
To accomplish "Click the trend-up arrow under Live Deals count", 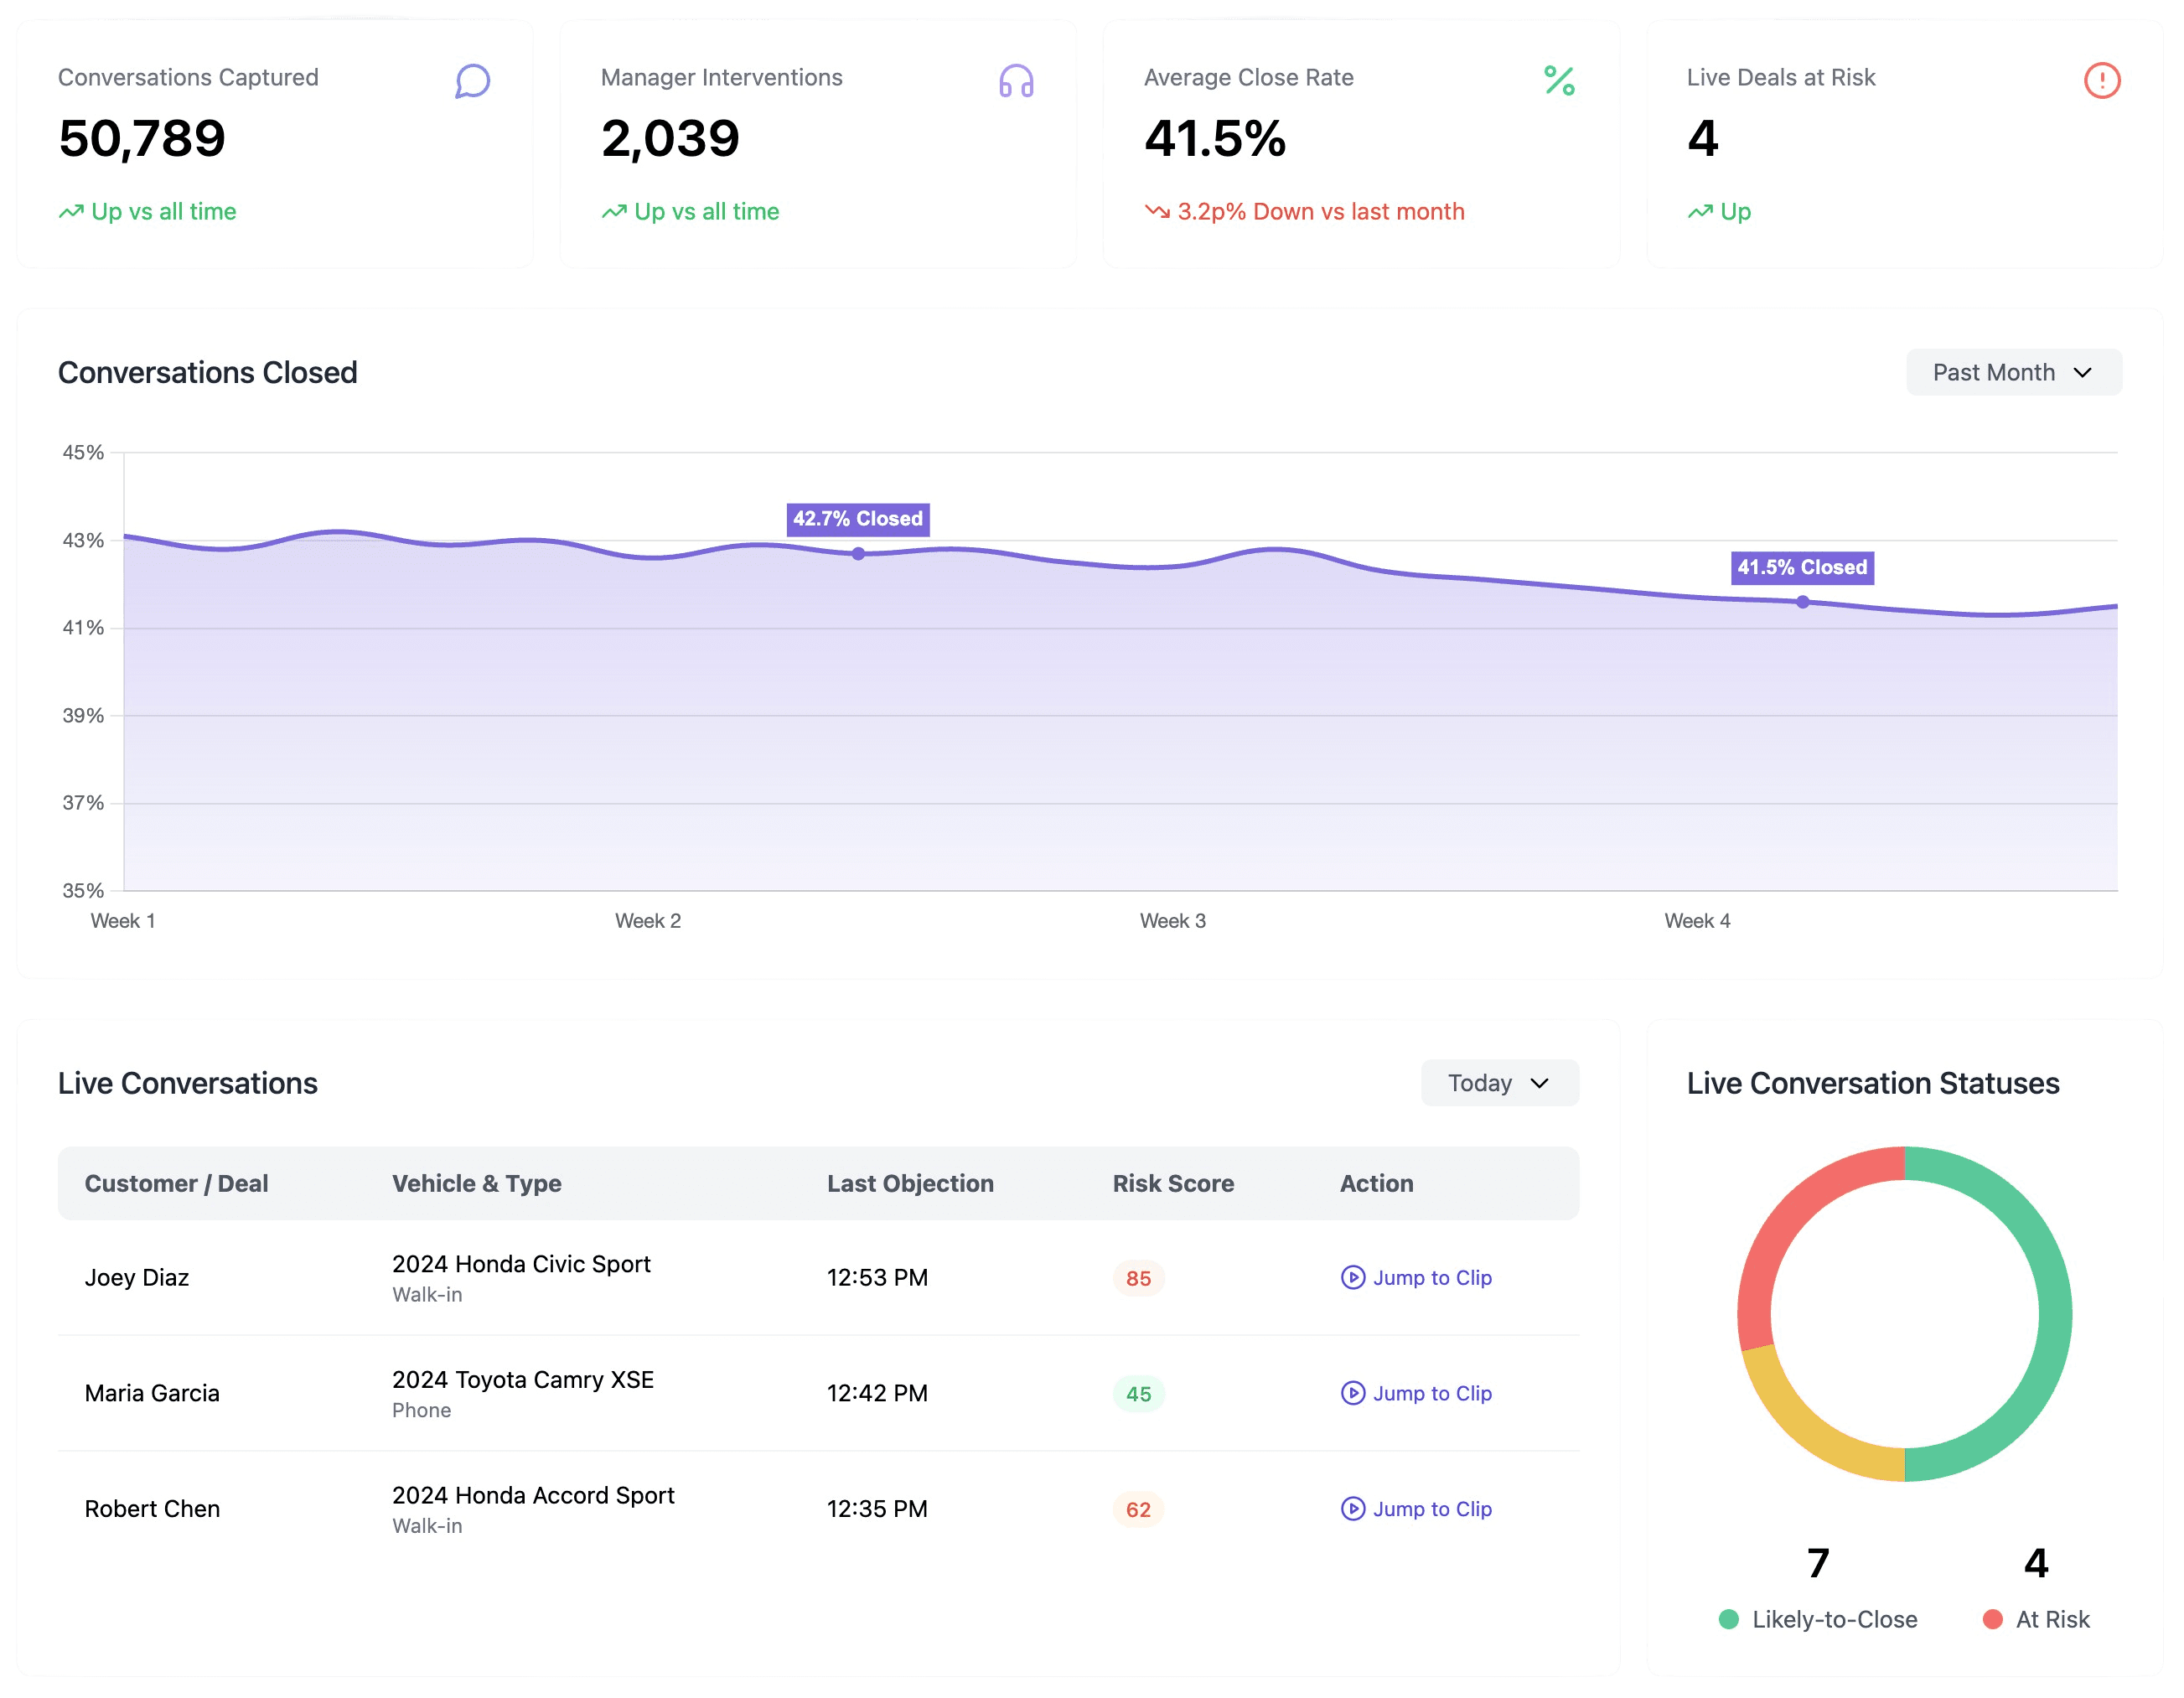I will (1700, 212).
